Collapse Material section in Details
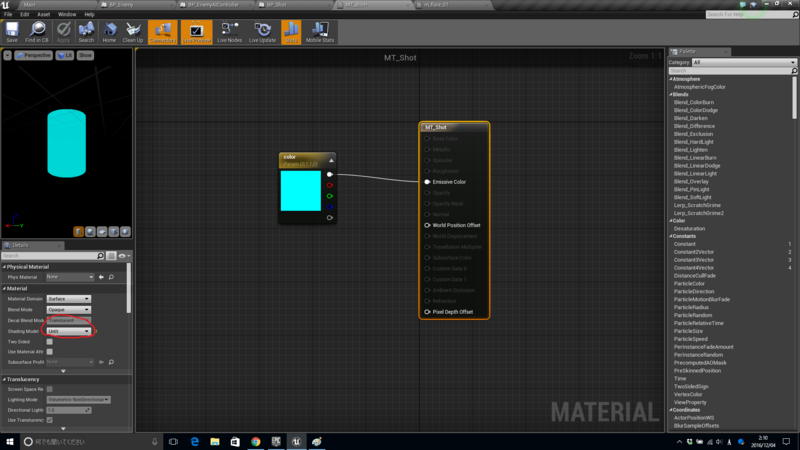 (x=5, y=288)
